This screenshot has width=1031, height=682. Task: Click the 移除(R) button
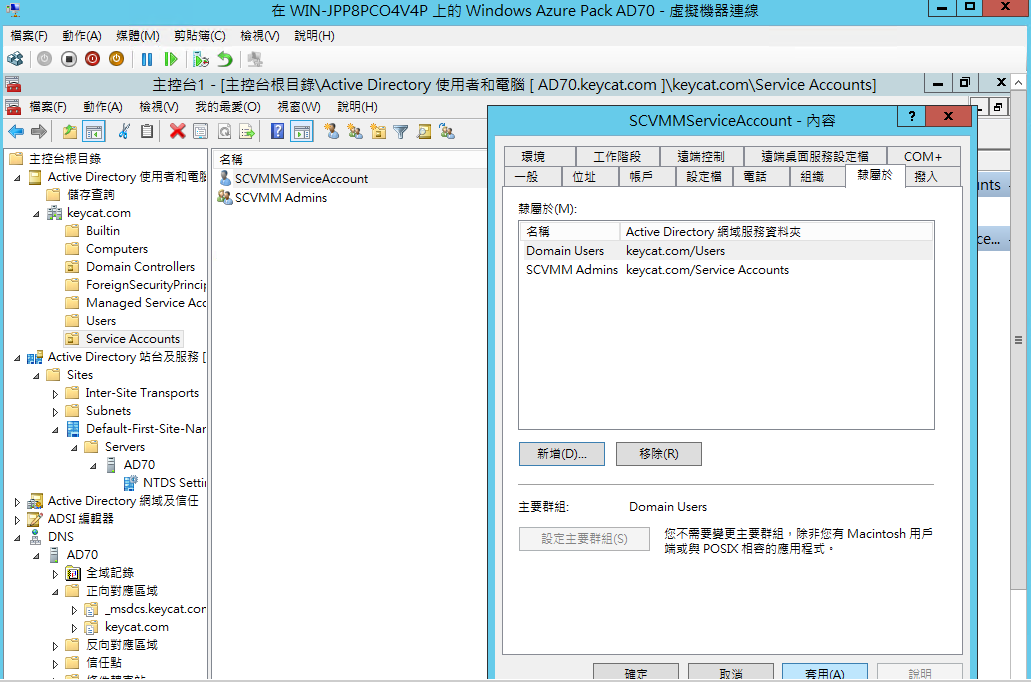coord(658,454)
